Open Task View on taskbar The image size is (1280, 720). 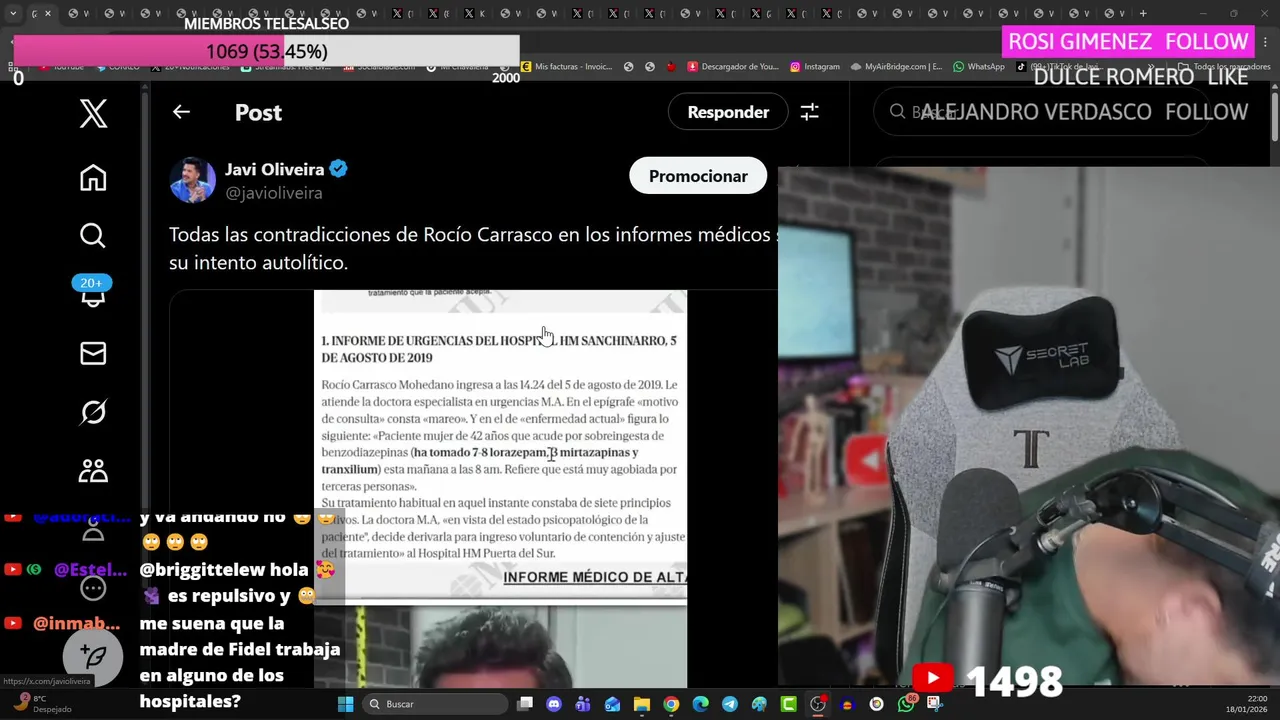[525, 704]
